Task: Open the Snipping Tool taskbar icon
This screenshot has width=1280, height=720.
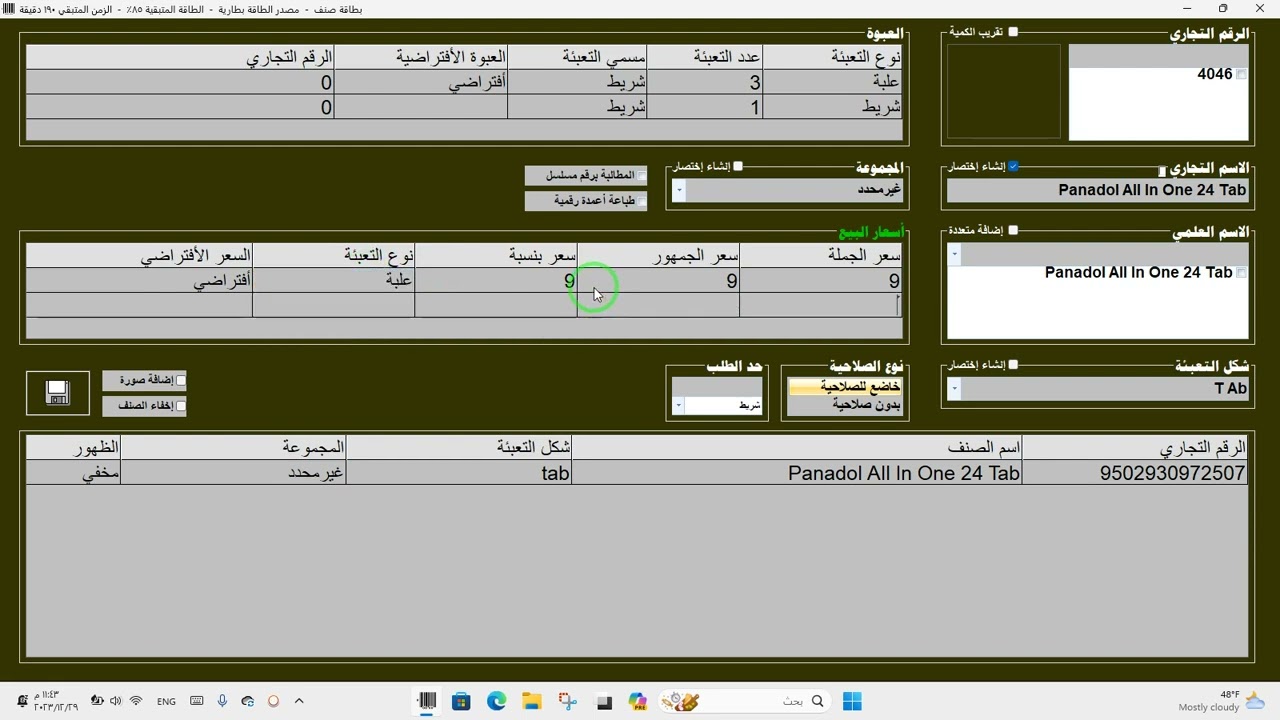Action: 568,701
